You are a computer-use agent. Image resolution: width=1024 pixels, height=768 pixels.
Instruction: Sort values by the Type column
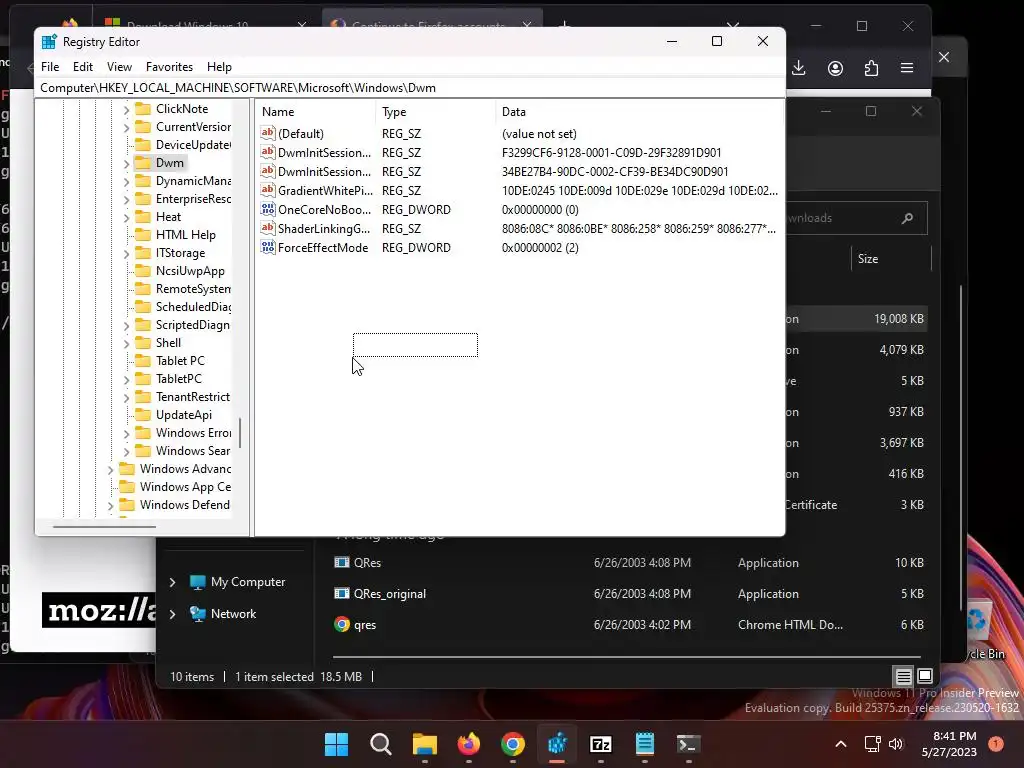point(436,112)
